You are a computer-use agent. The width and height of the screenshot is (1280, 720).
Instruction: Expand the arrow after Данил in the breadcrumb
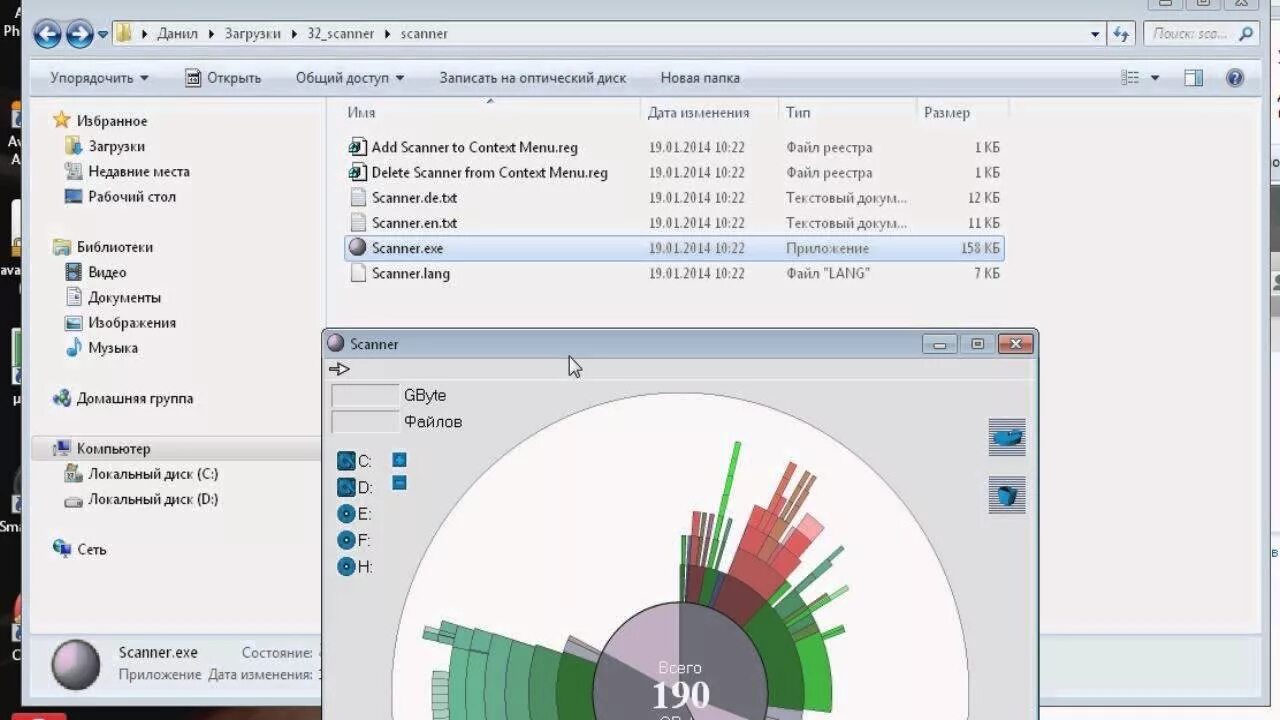[x=212, y=34]
